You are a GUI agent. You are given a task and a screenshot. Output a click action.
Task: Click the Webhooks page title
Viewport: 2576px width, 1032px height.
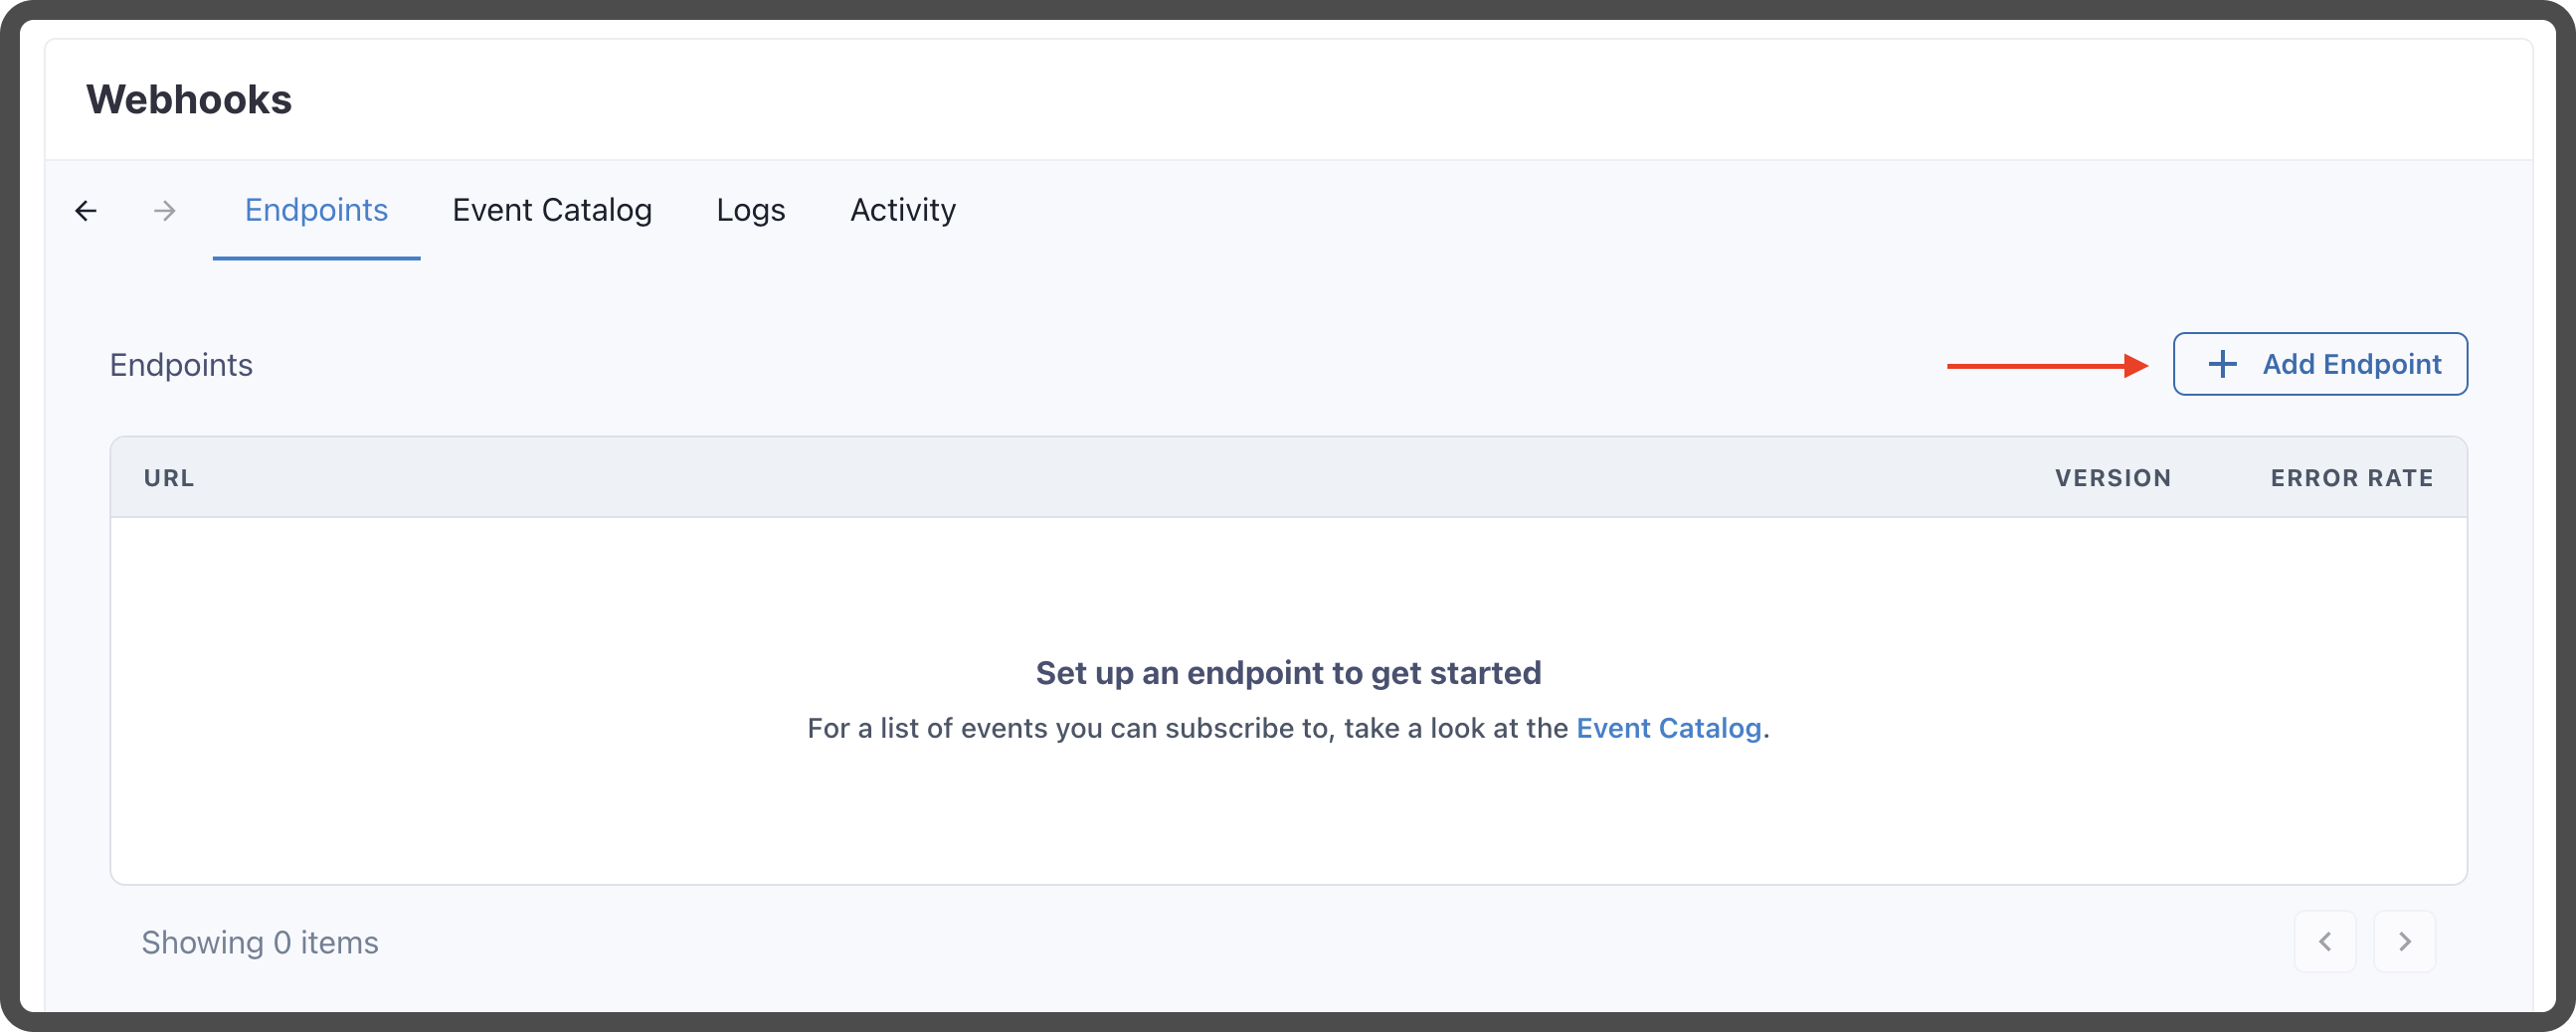[x=189, y=100]
